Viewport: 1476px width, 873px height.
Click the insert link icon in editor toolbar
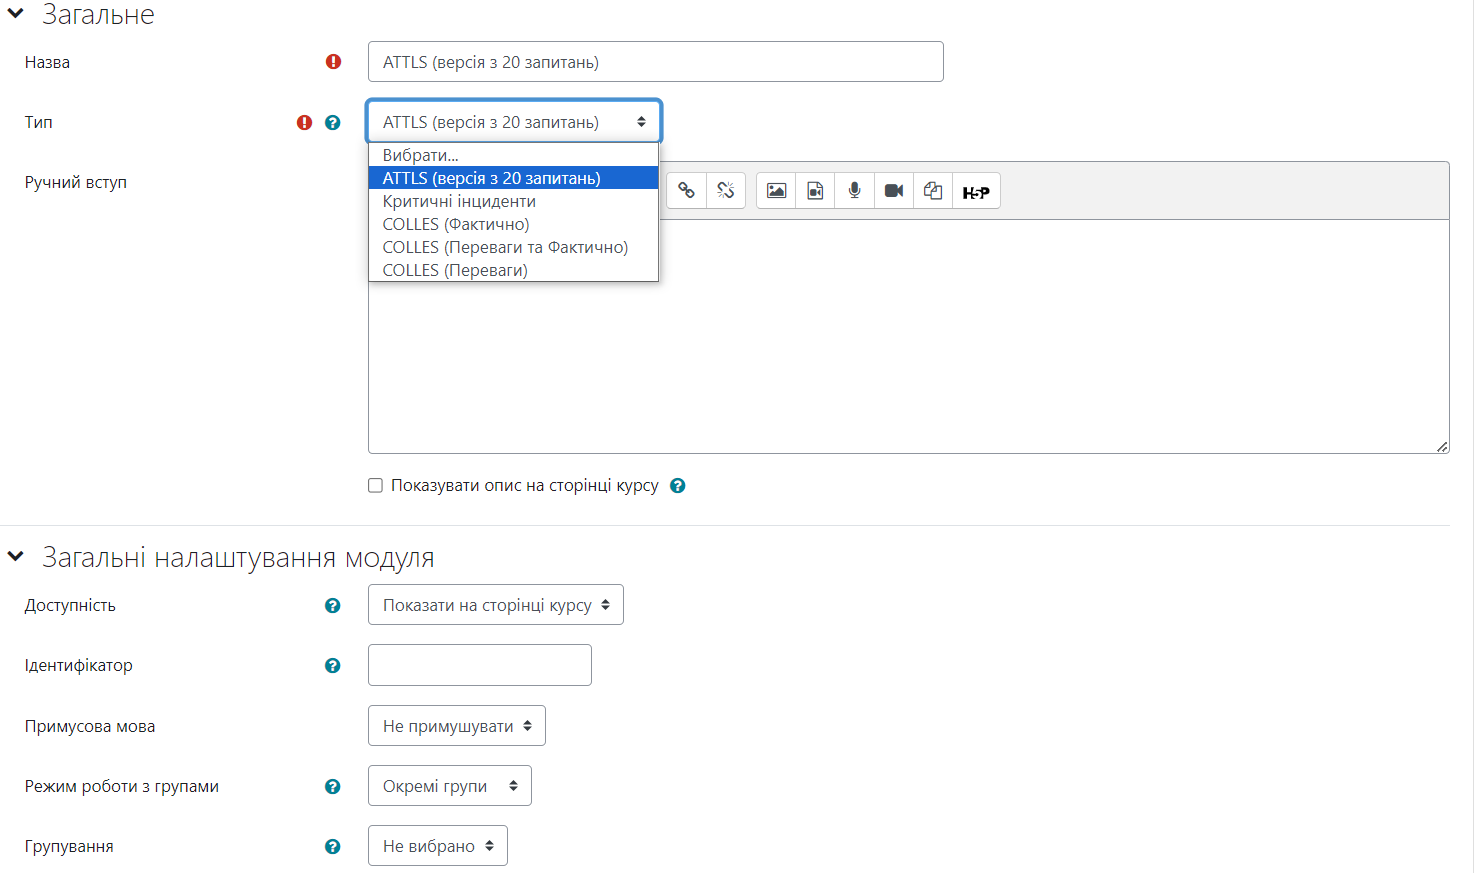(x=686, y=191)
